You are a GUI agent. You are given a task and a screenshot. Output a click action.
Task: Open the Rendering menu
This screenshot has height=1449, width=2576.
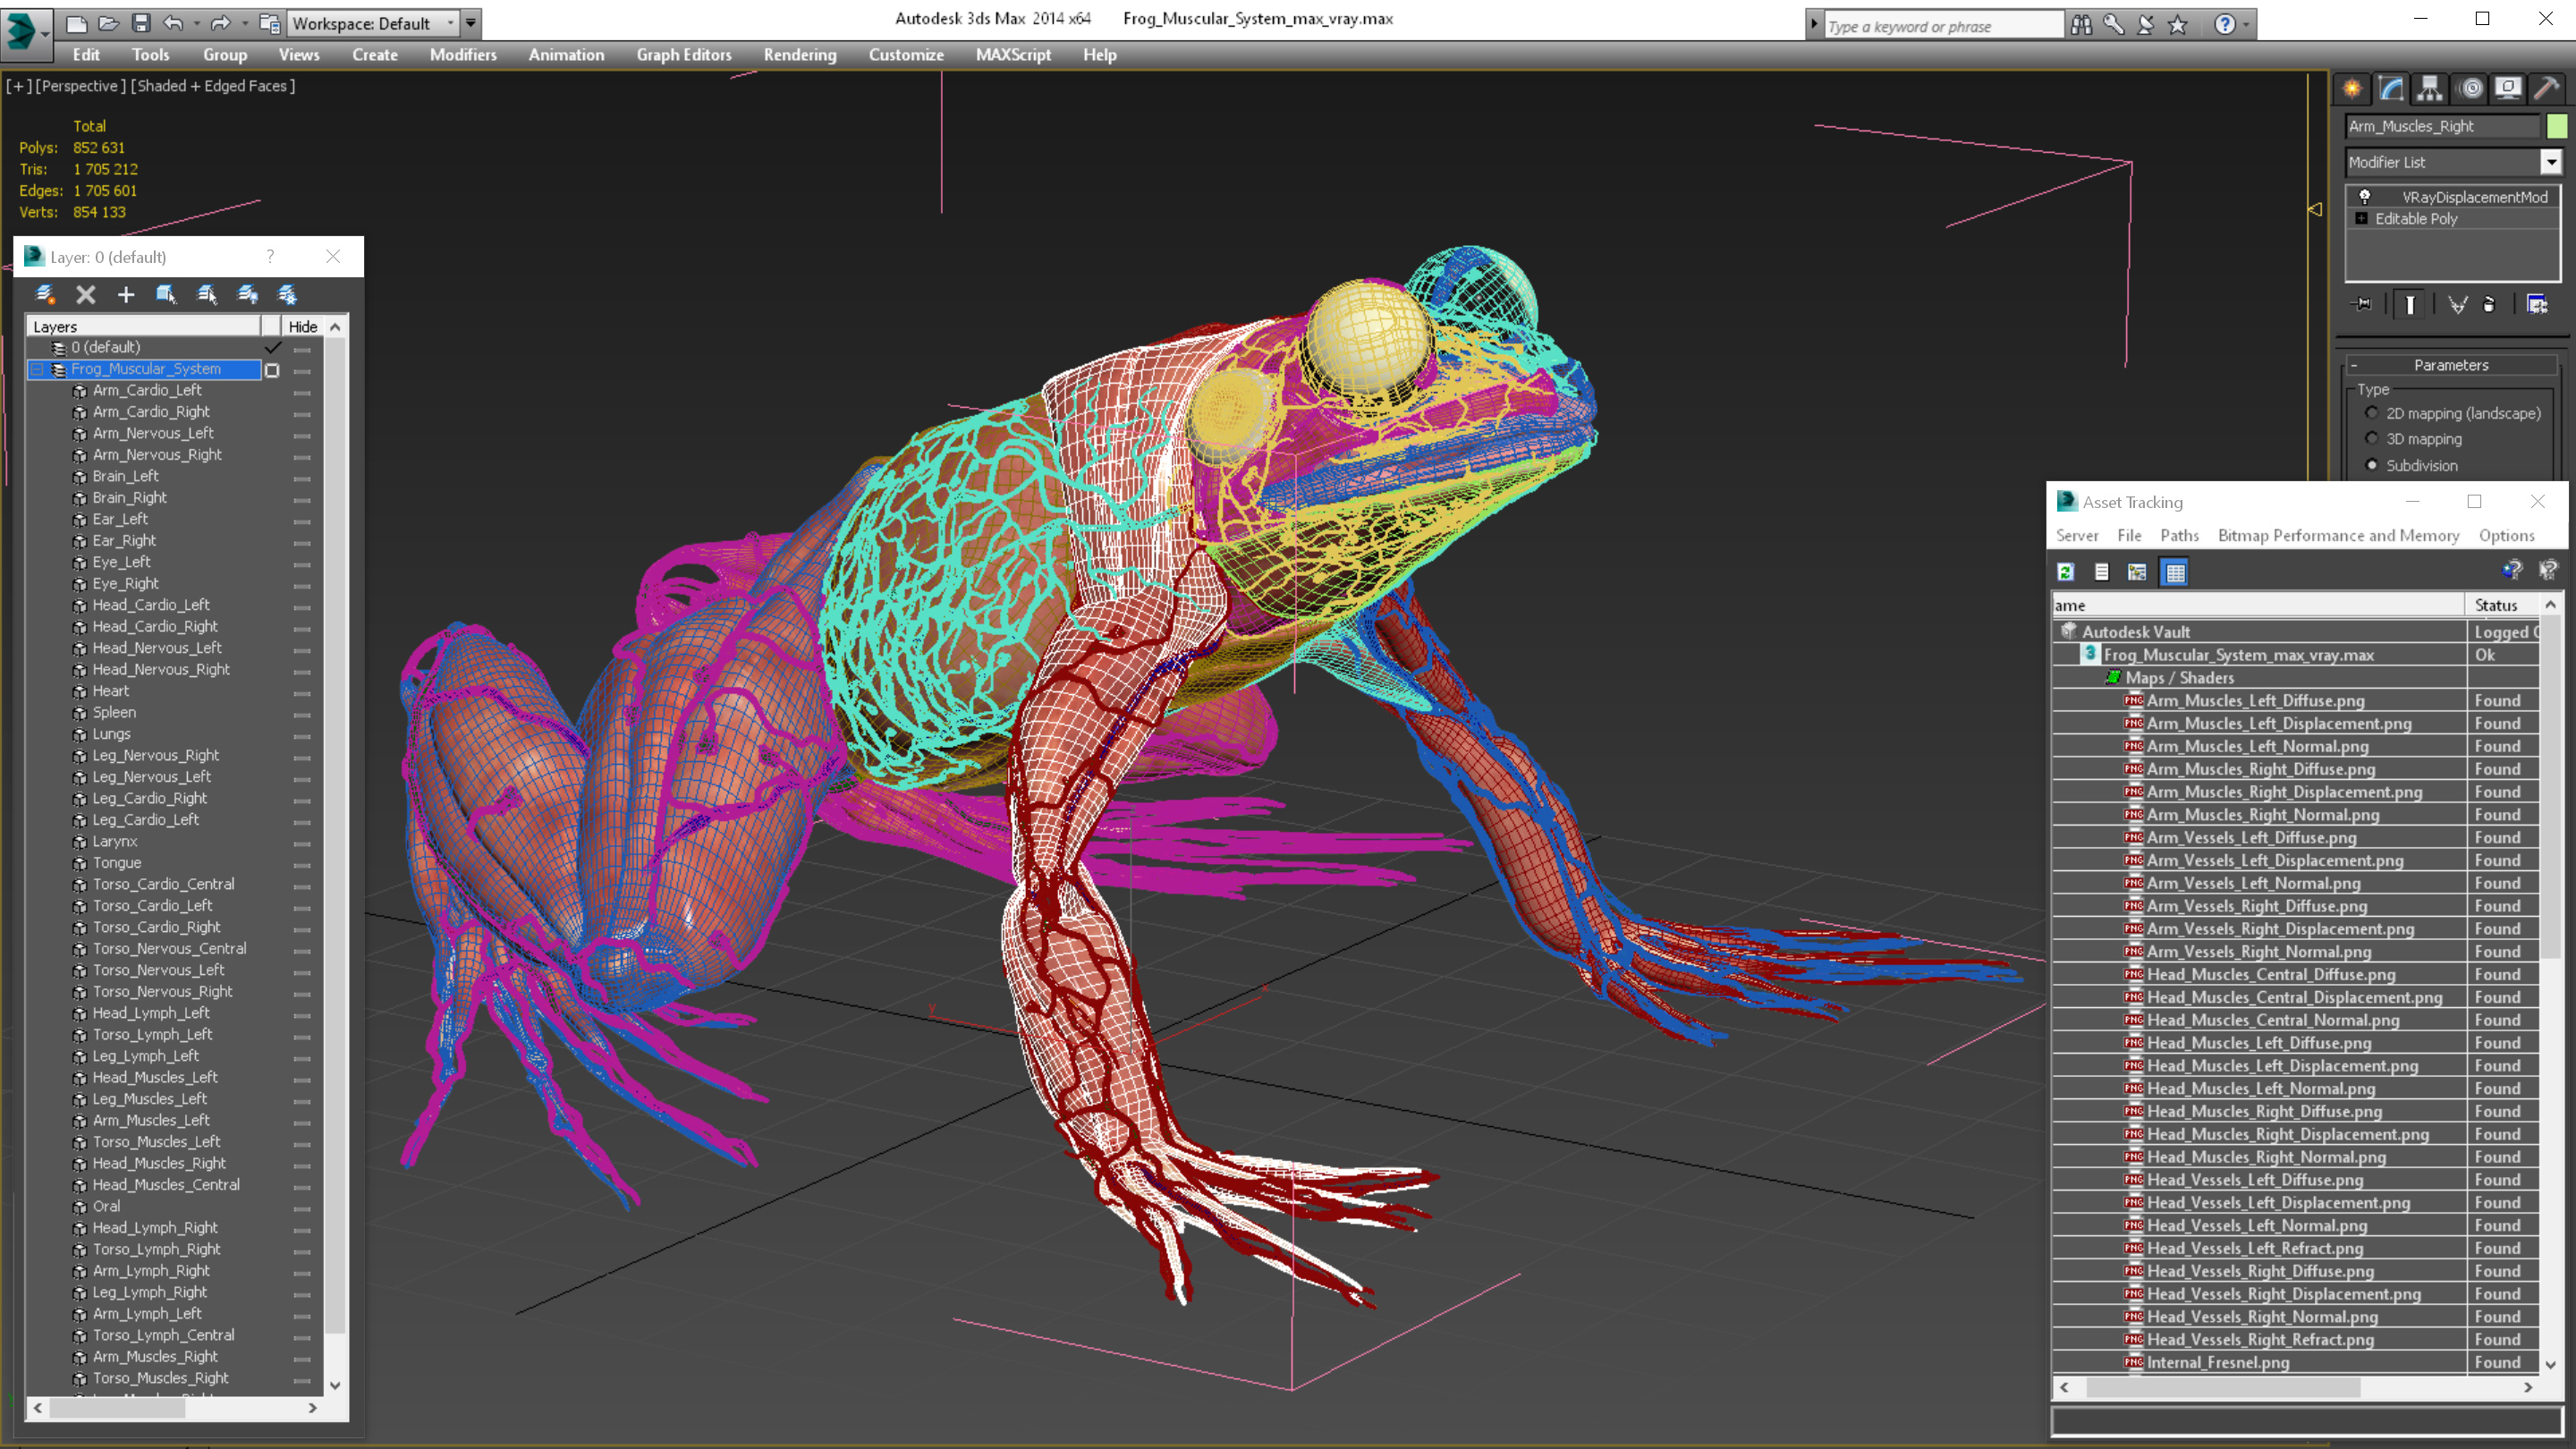coord(800,55)
